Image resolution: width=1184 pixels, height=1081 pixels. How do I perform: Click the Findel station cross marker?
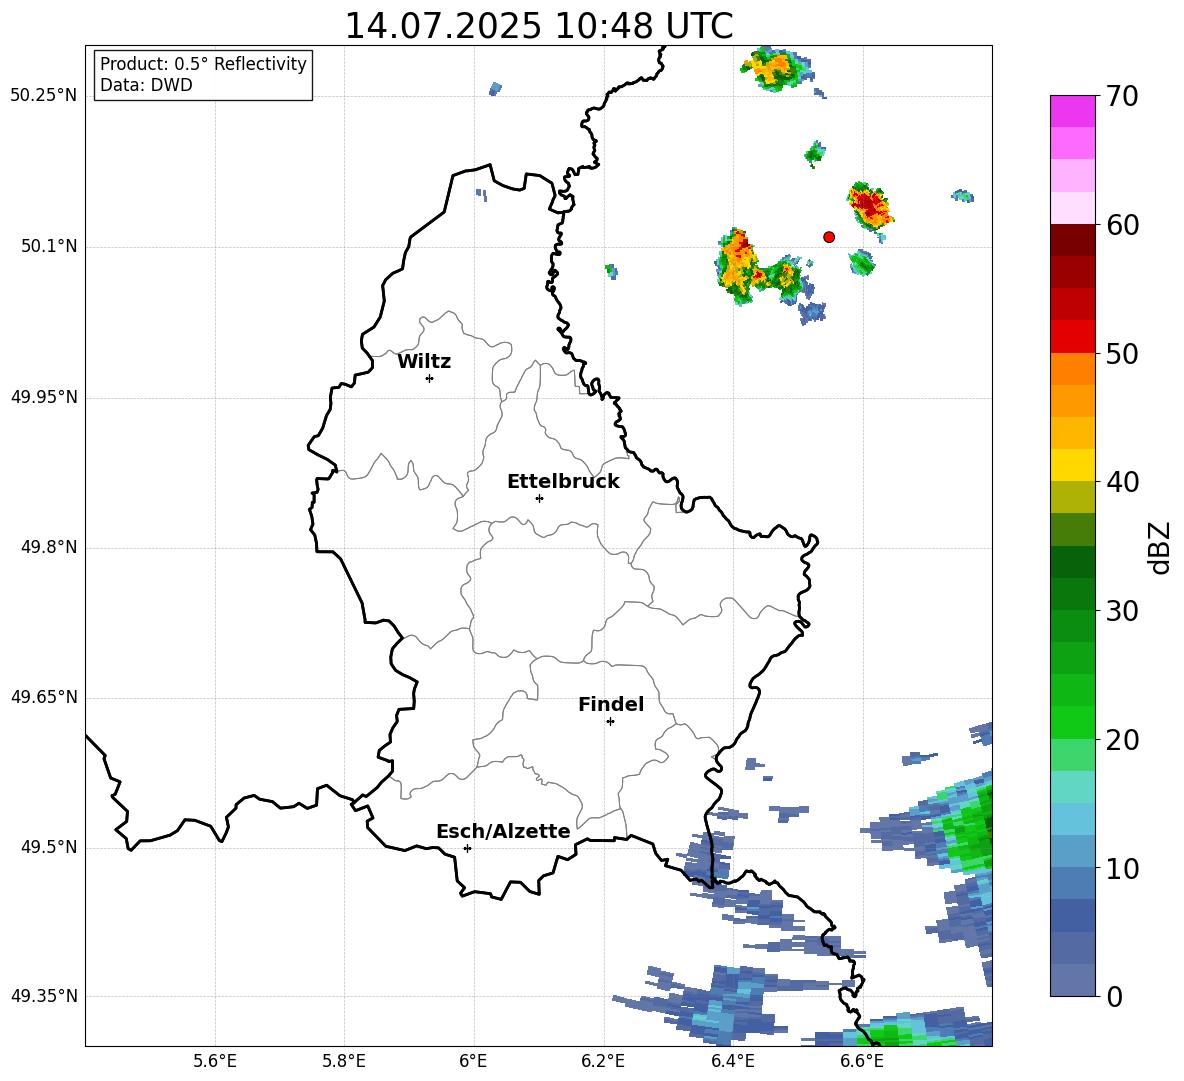click(x=610, y=722)
